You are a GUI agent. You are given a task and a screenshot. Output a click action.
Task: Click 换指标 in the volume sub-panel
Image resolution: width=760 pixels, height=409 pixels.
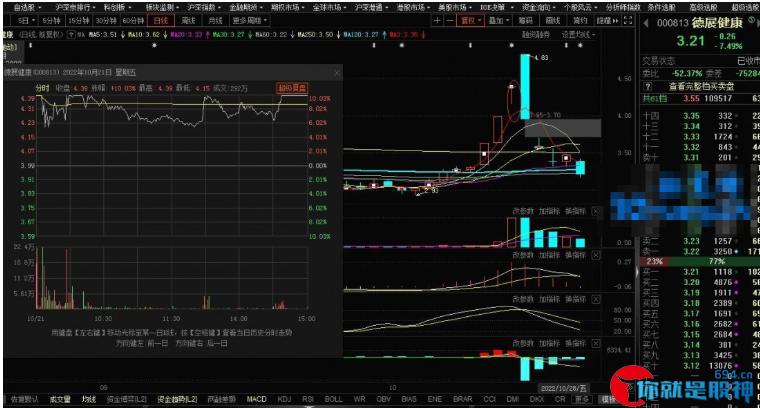coord(575,211)
